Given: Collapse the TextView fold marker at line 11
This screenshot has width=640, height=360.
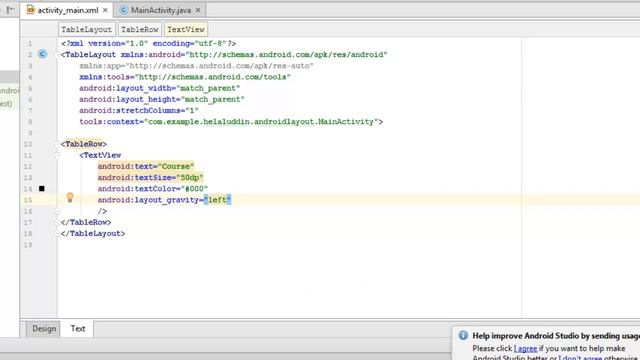Looking at the screenshot, I should pyautogui.click(x=58, y=155).
